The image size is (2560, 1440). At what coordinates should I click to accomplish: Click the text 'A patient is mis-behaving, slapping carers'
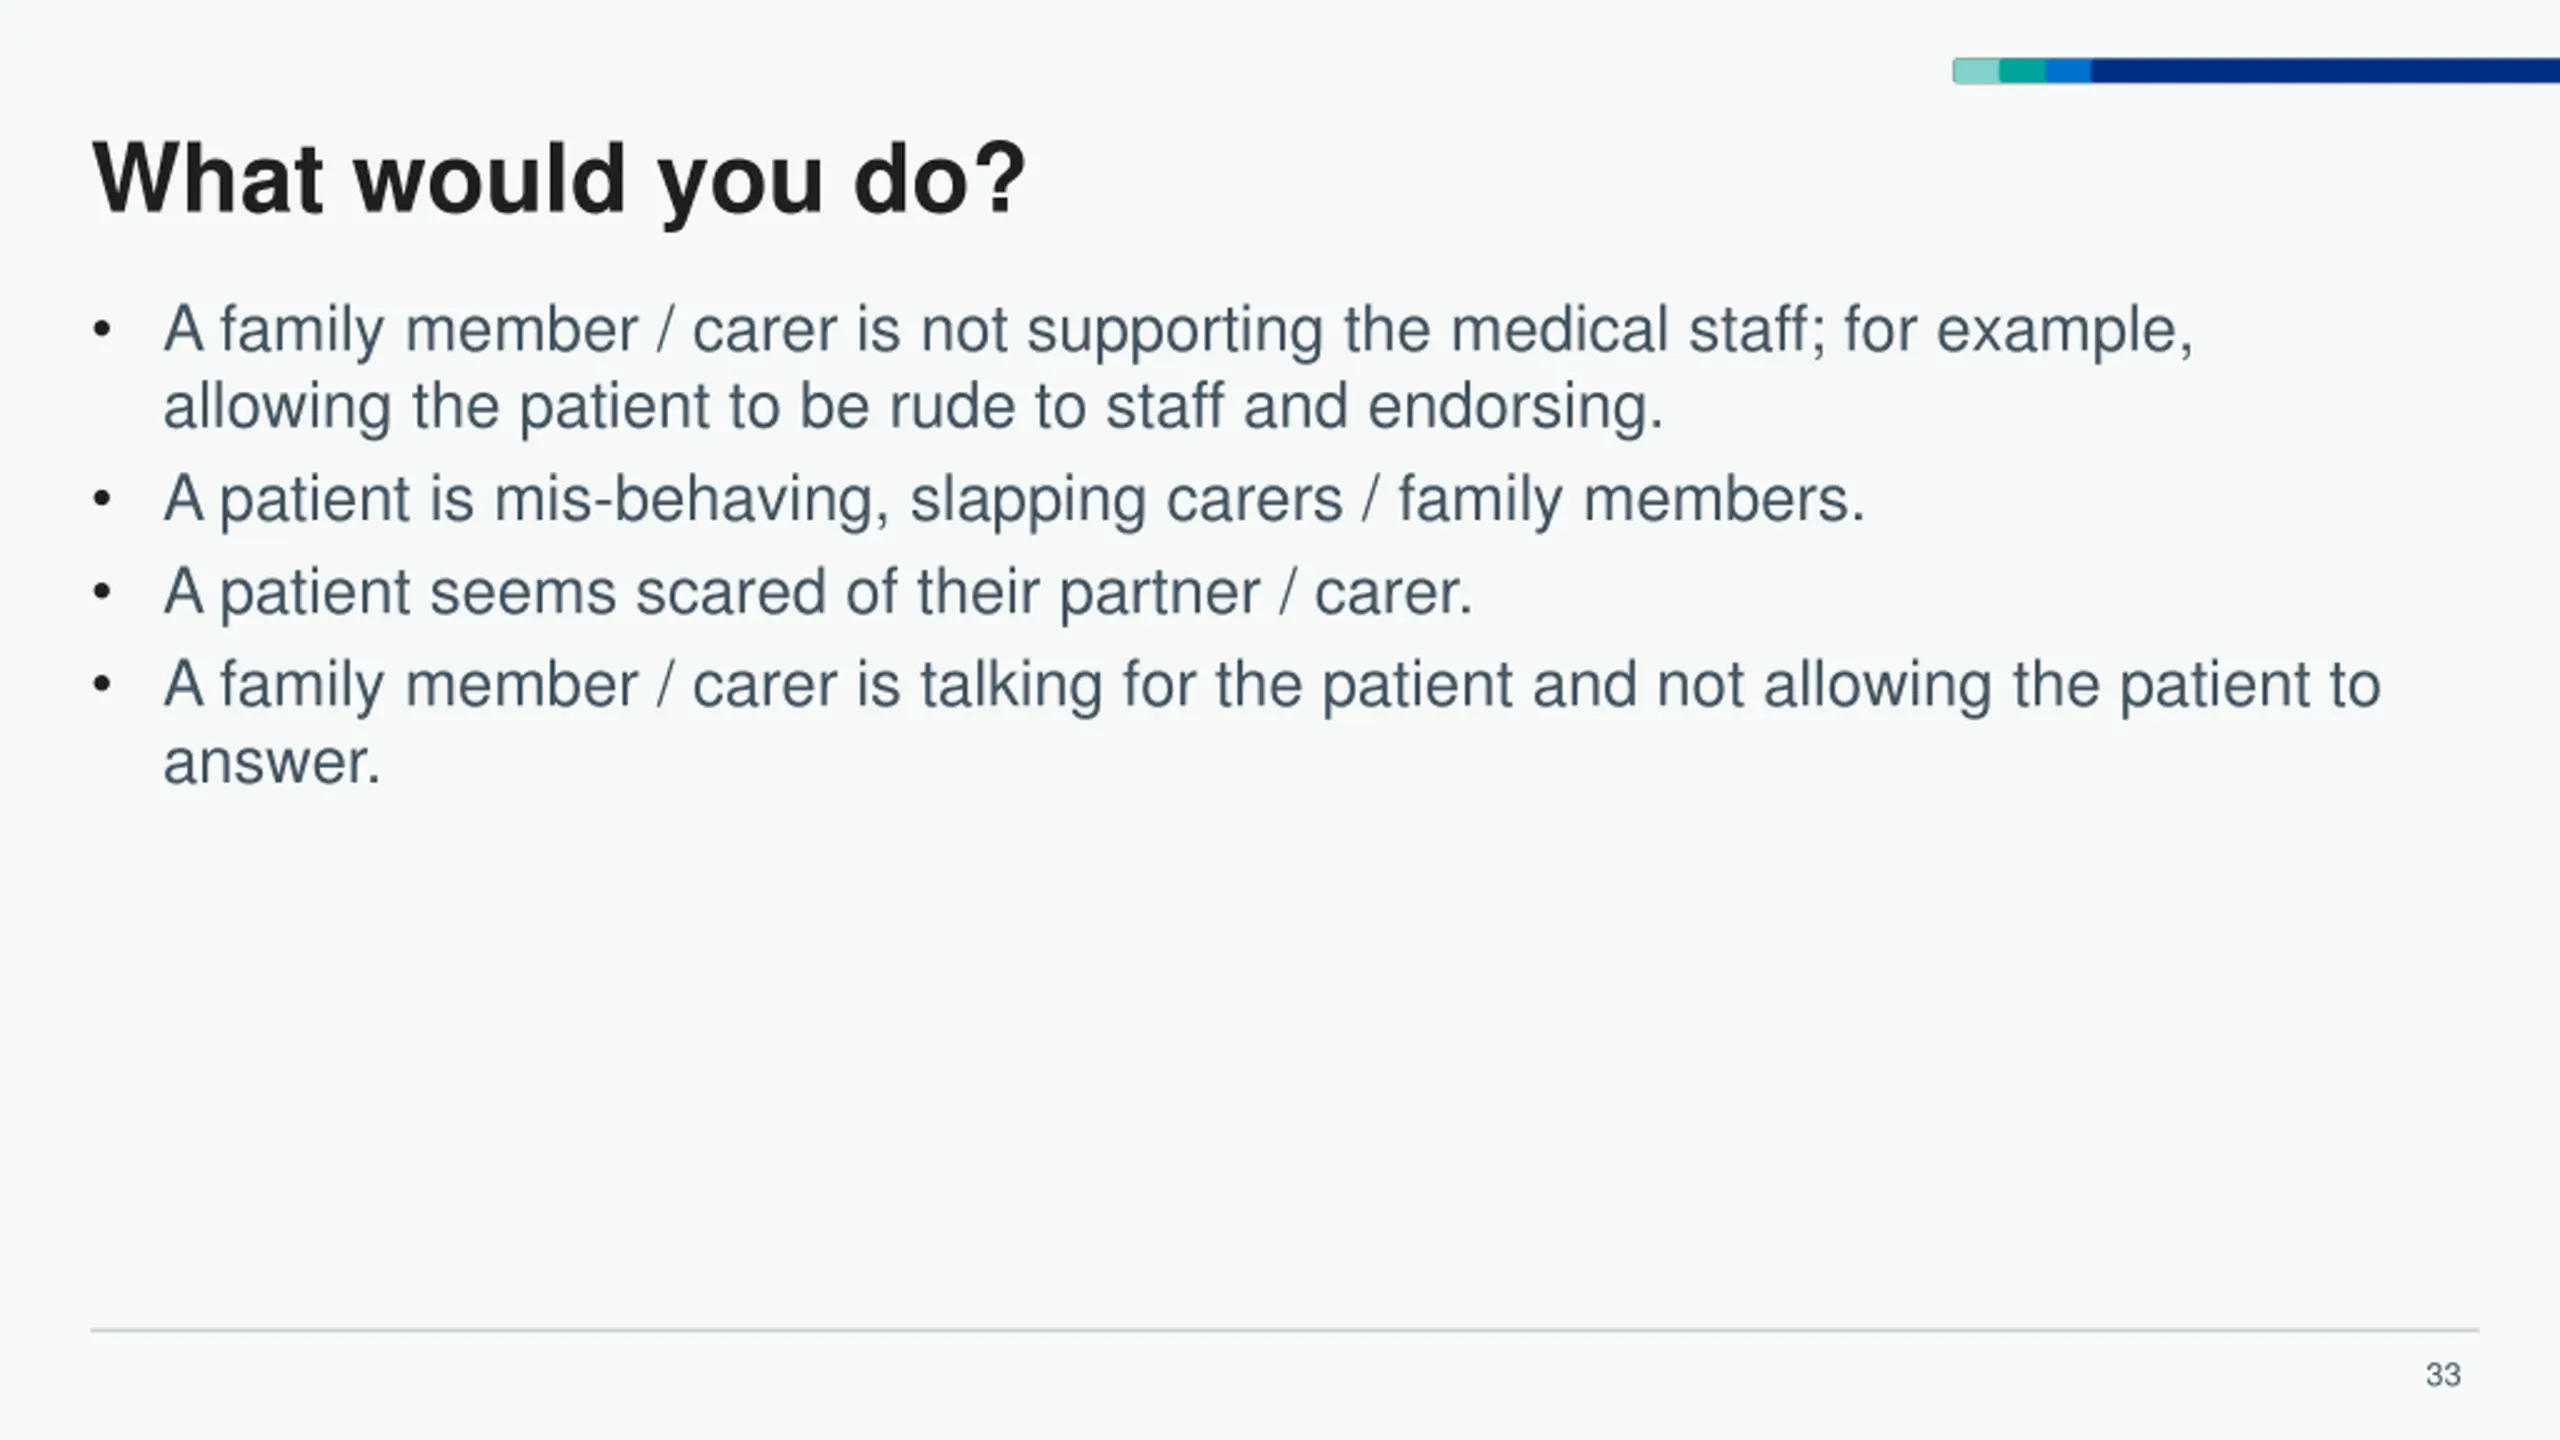(x=753, y=500)
